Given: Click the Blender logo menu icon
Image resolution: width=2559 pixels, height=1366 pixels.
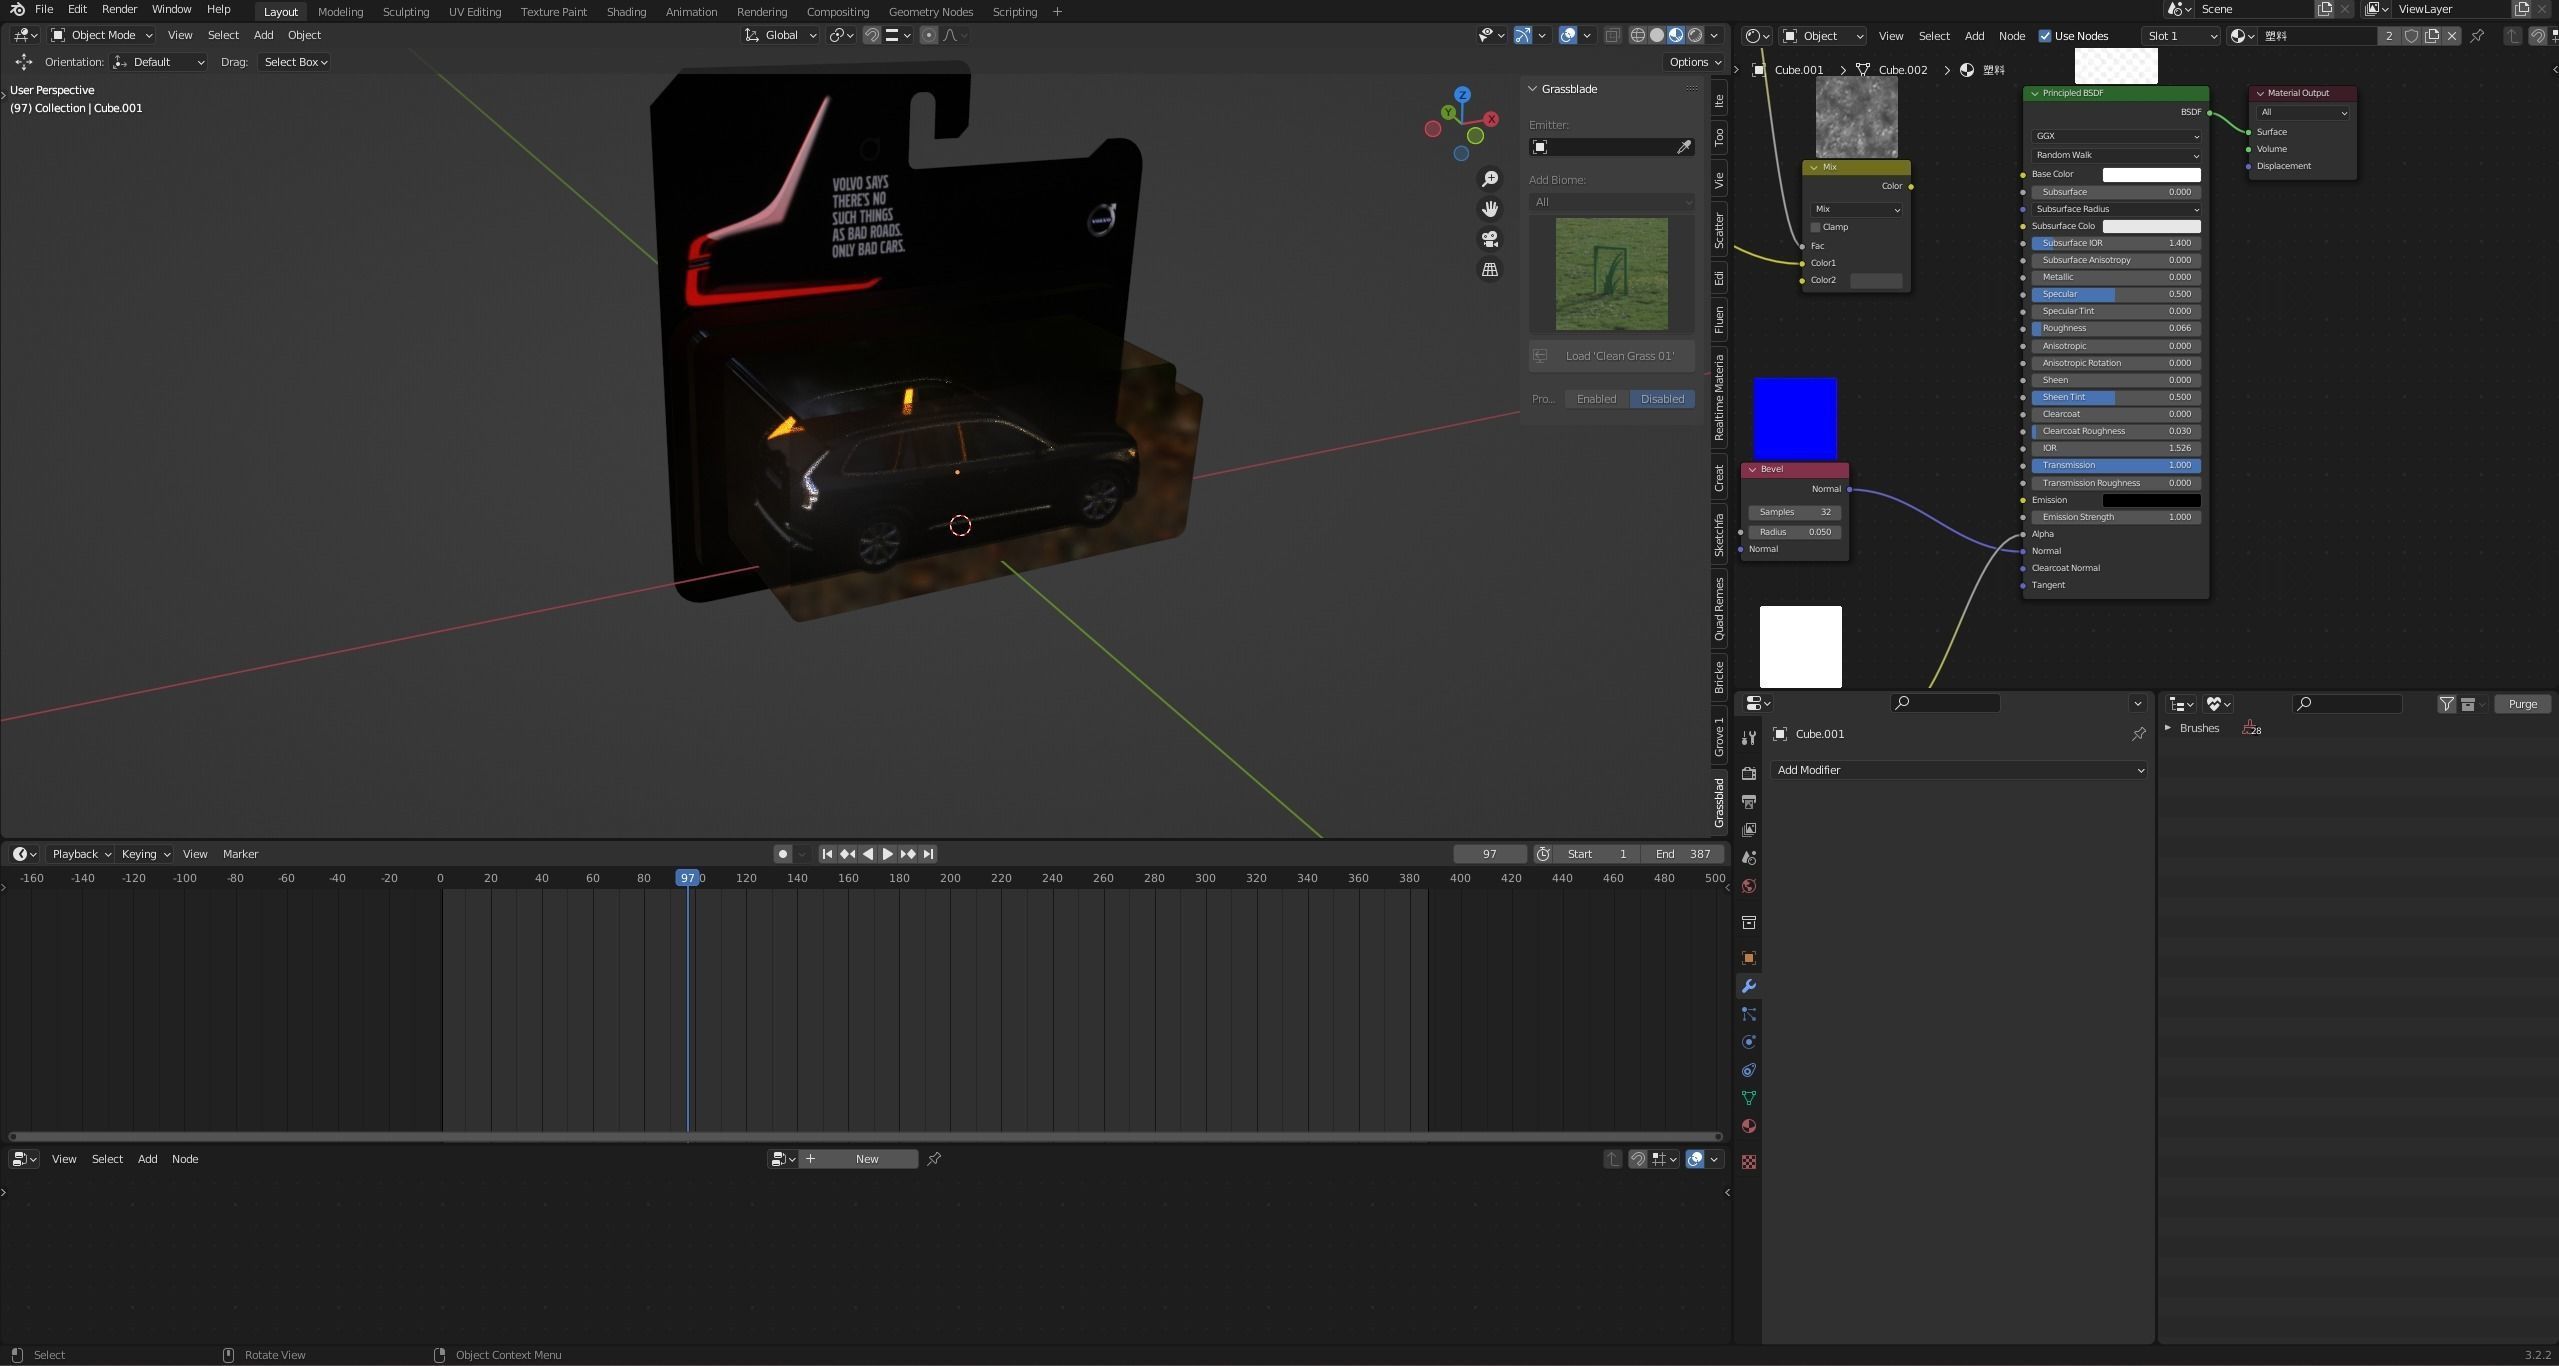Looking at the screenshot, I should [x=17, y=9].
